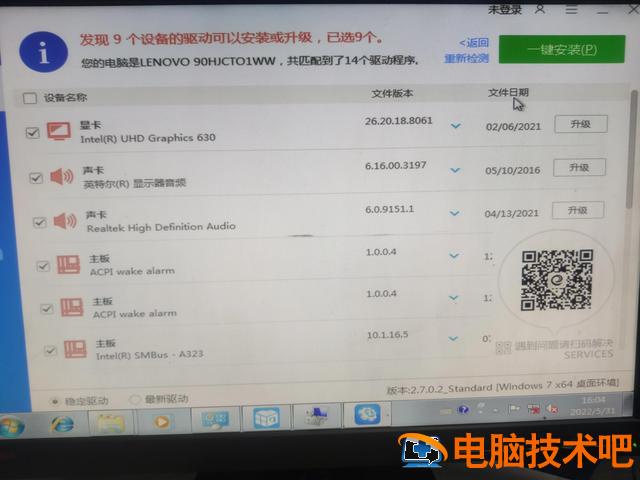Open the driver tool gear taskbar icon
The height and width of the screenshot is (480, 640).
367,414
